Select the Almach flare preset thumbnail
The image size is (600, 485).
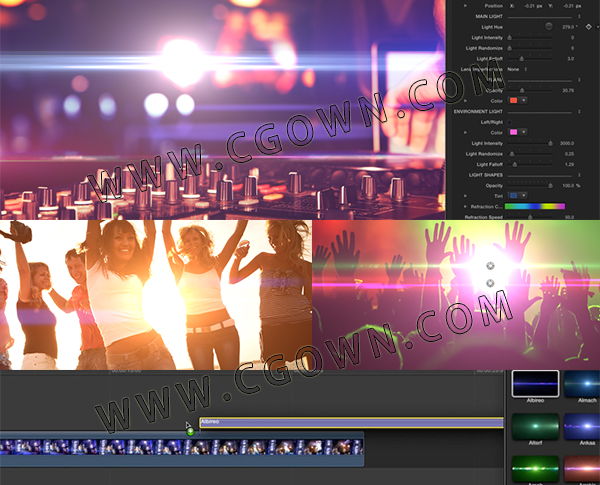click(x=582, y=384)
